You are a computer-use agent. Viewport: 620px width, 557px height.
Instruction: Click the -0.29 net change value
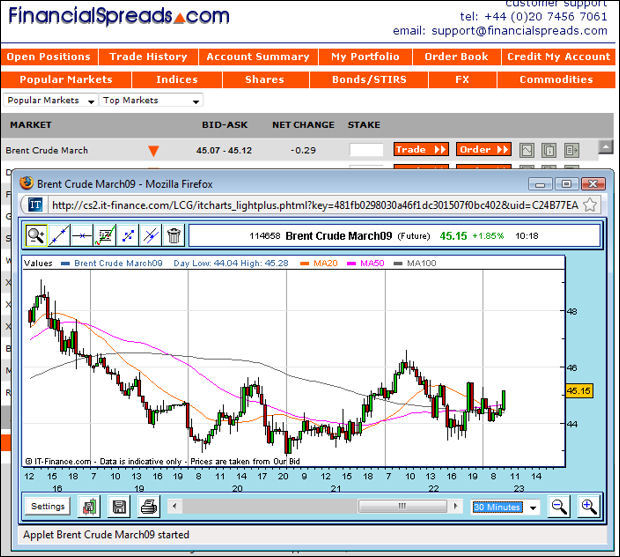[x=303, y=151]
